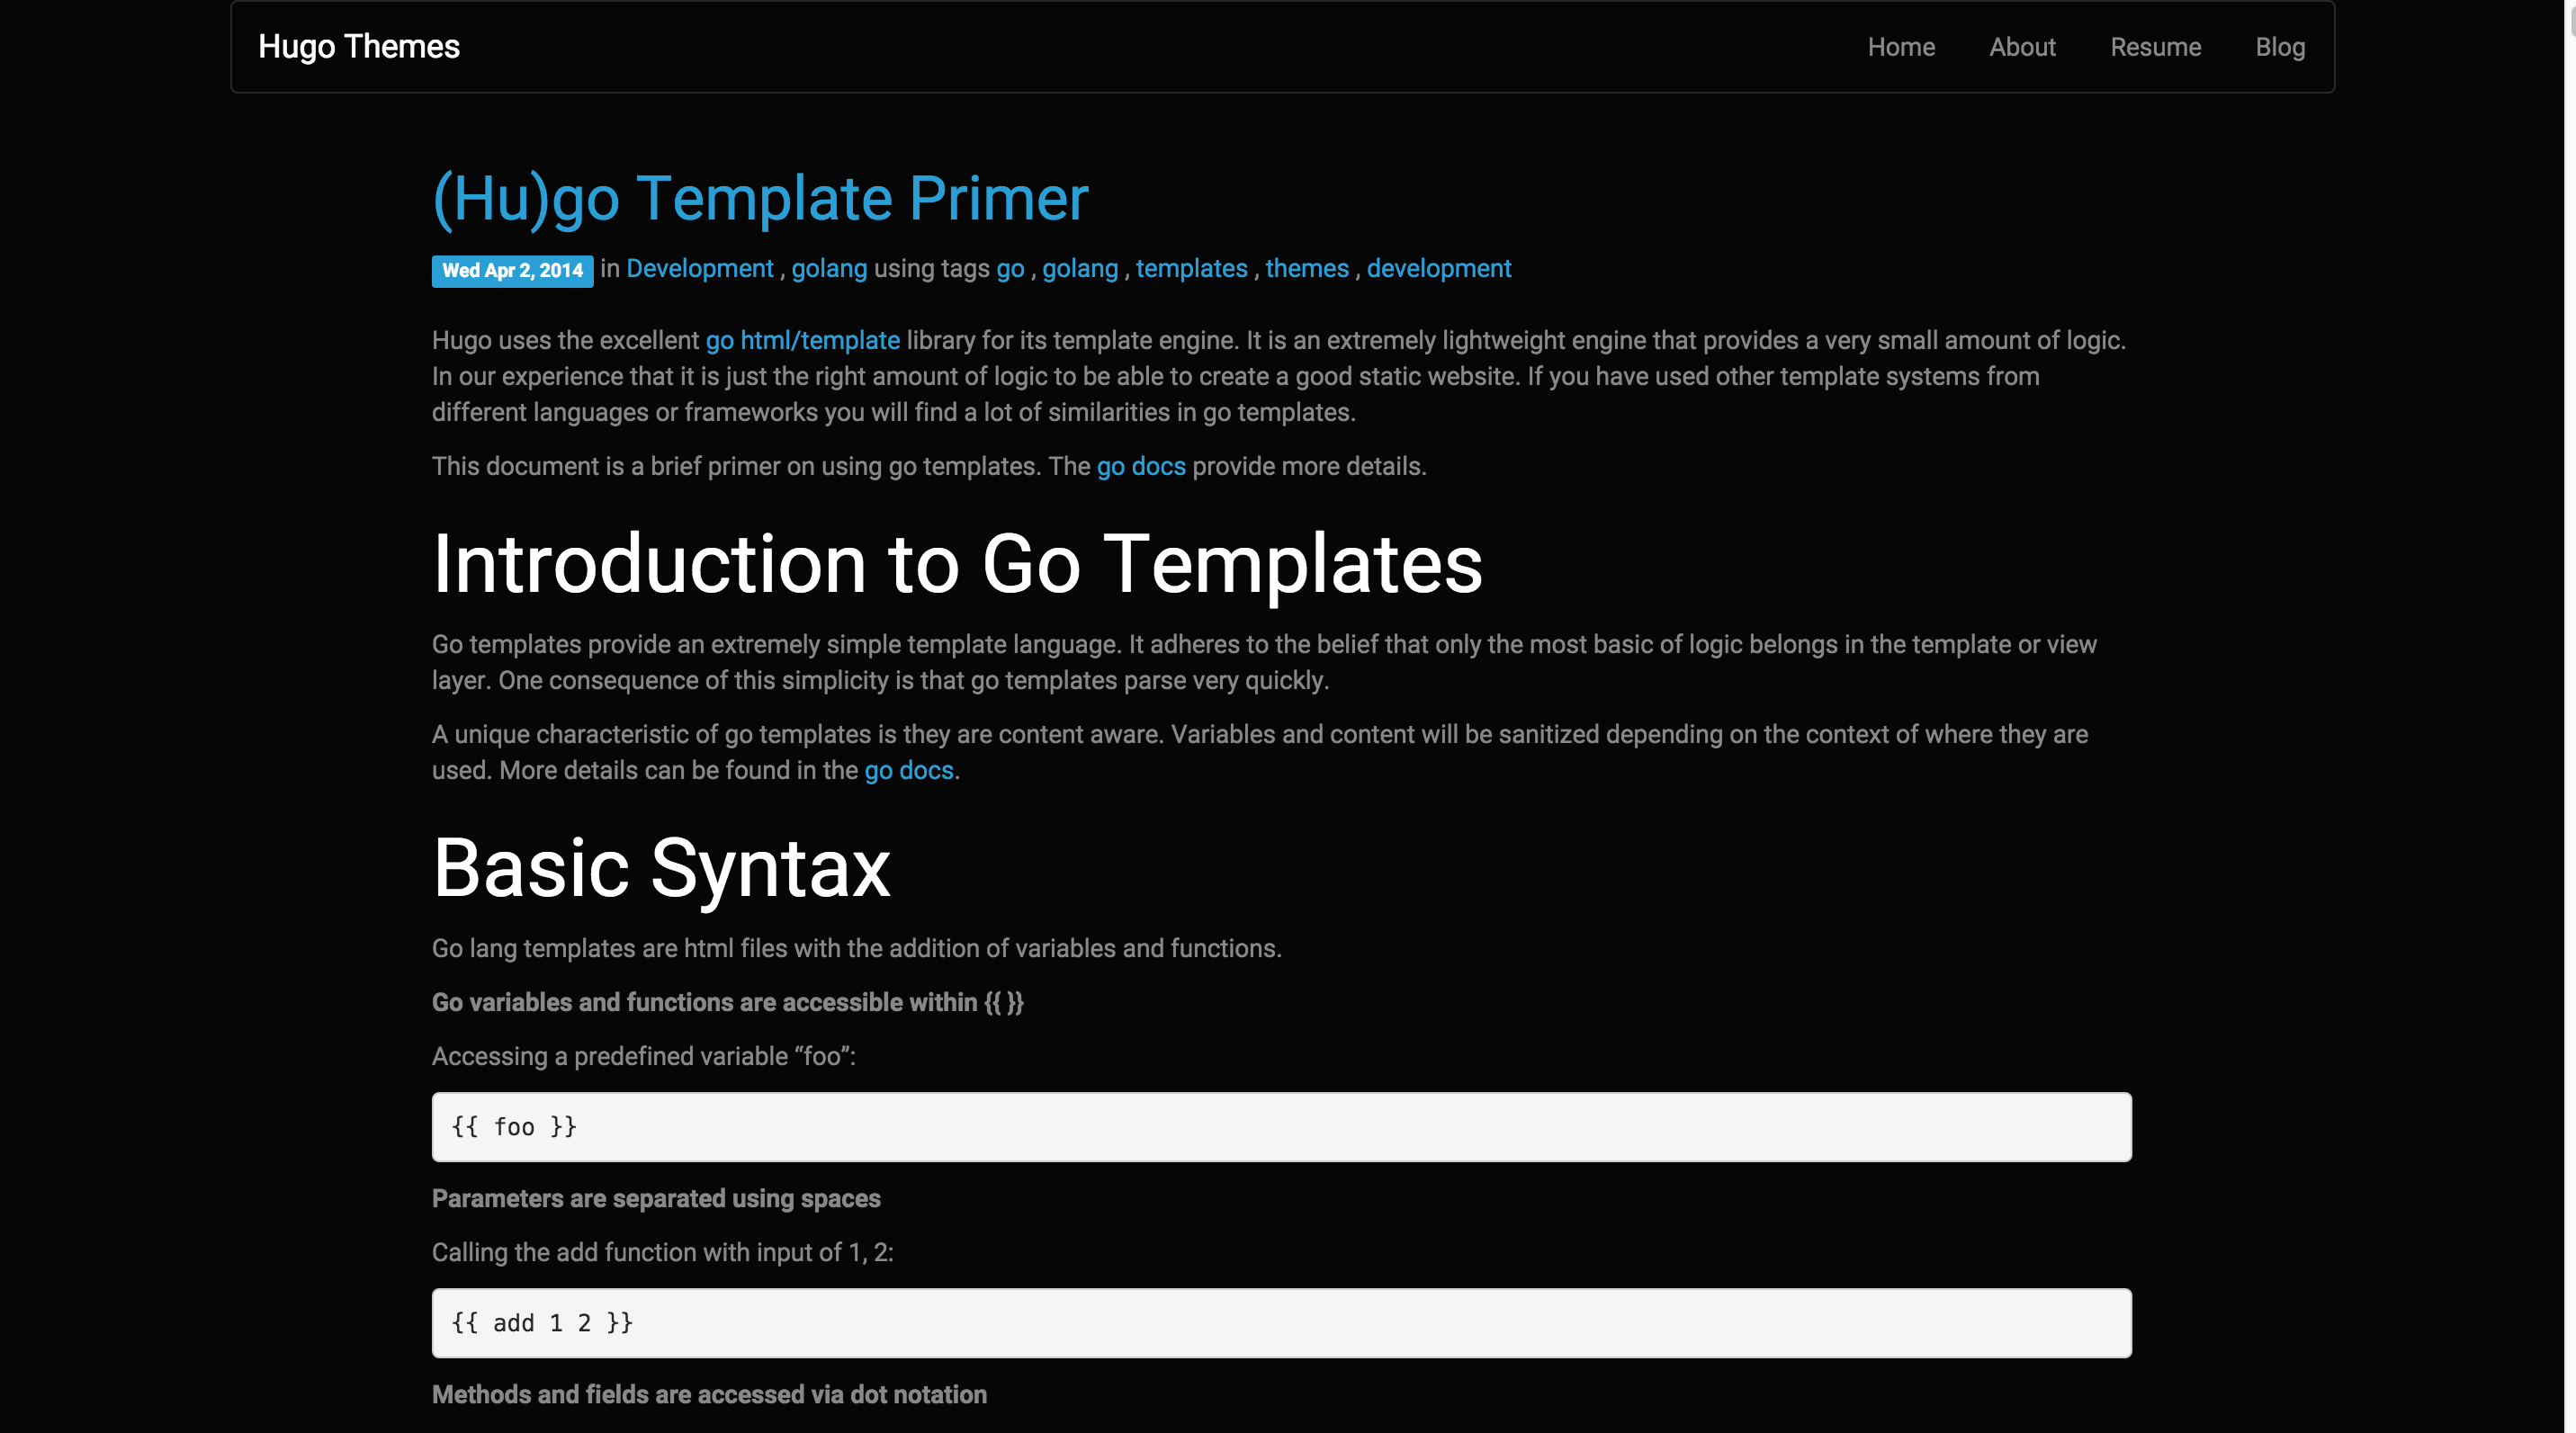The height and width of the screenshot is (1433, 2576).
Task: Open go docs link in primer paragraph
Action: tap(1140, 466)
